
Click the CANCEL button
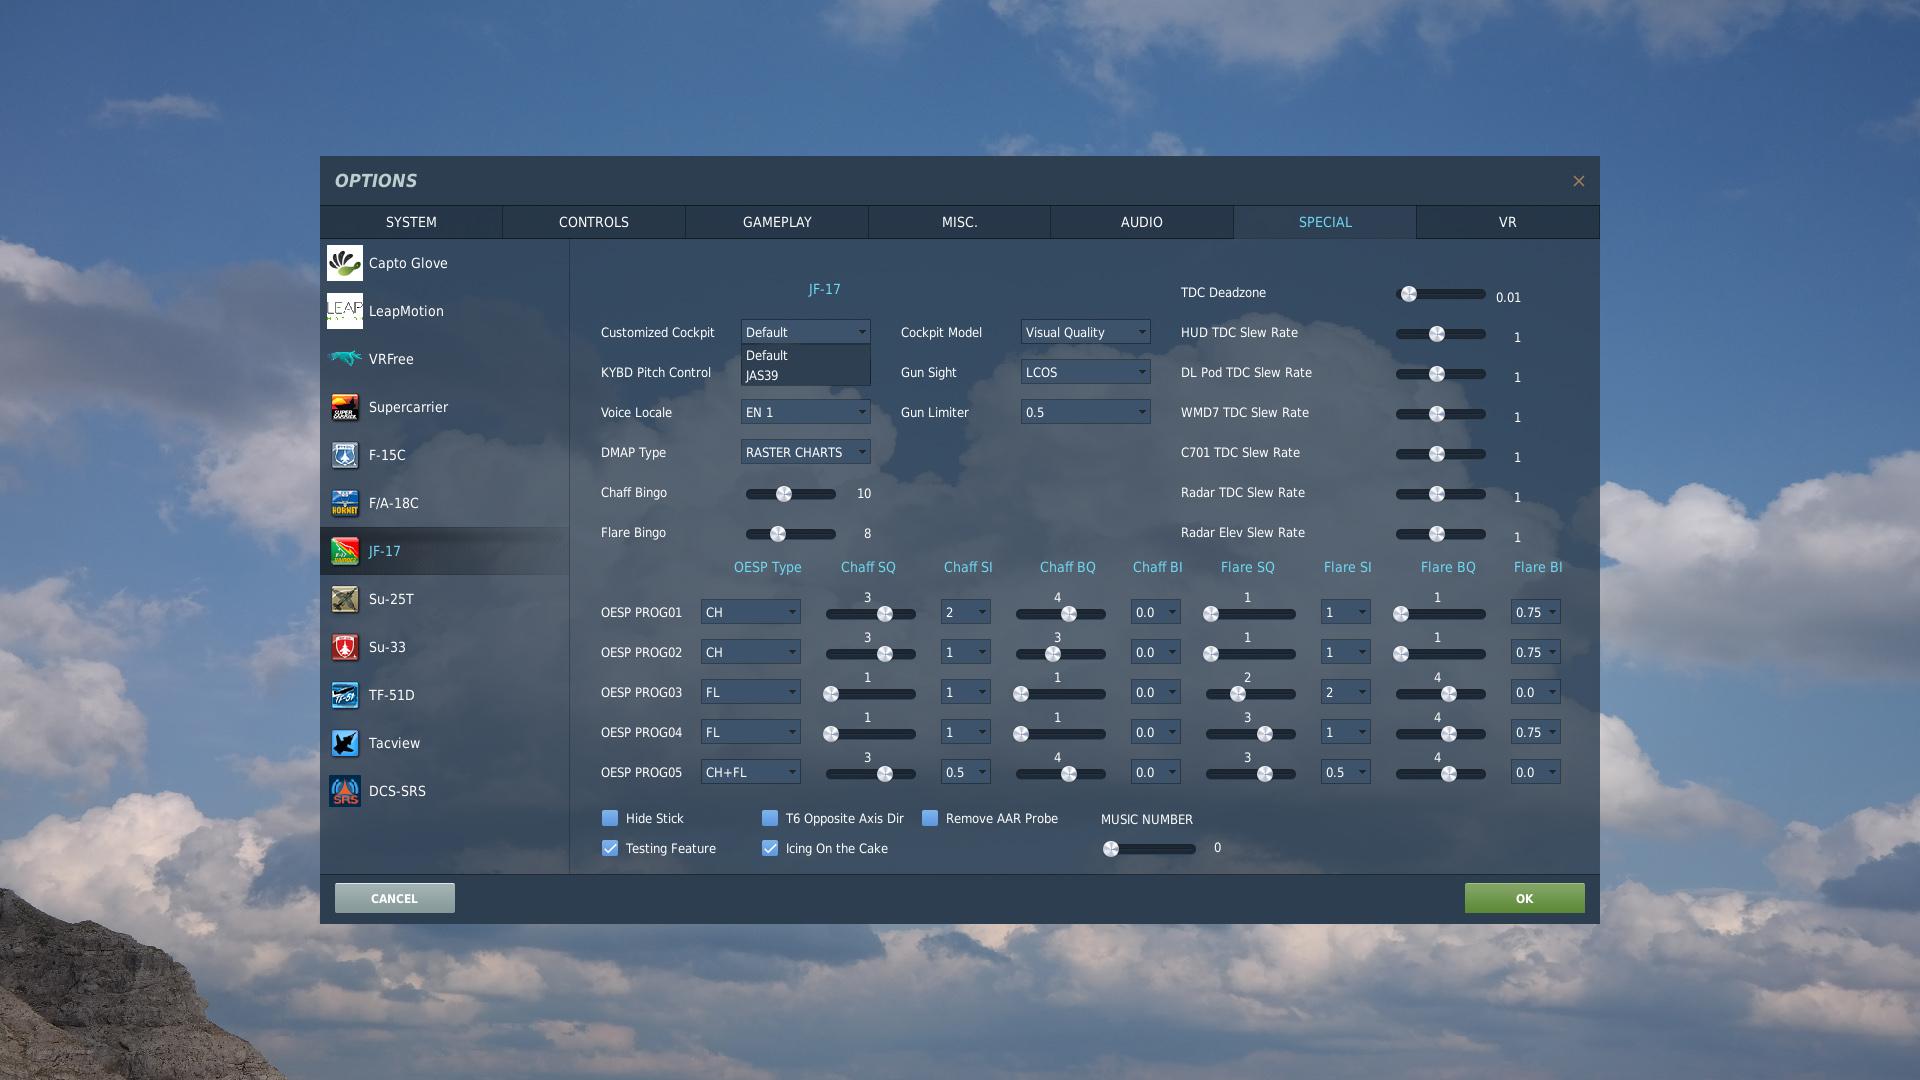[394, 898]
